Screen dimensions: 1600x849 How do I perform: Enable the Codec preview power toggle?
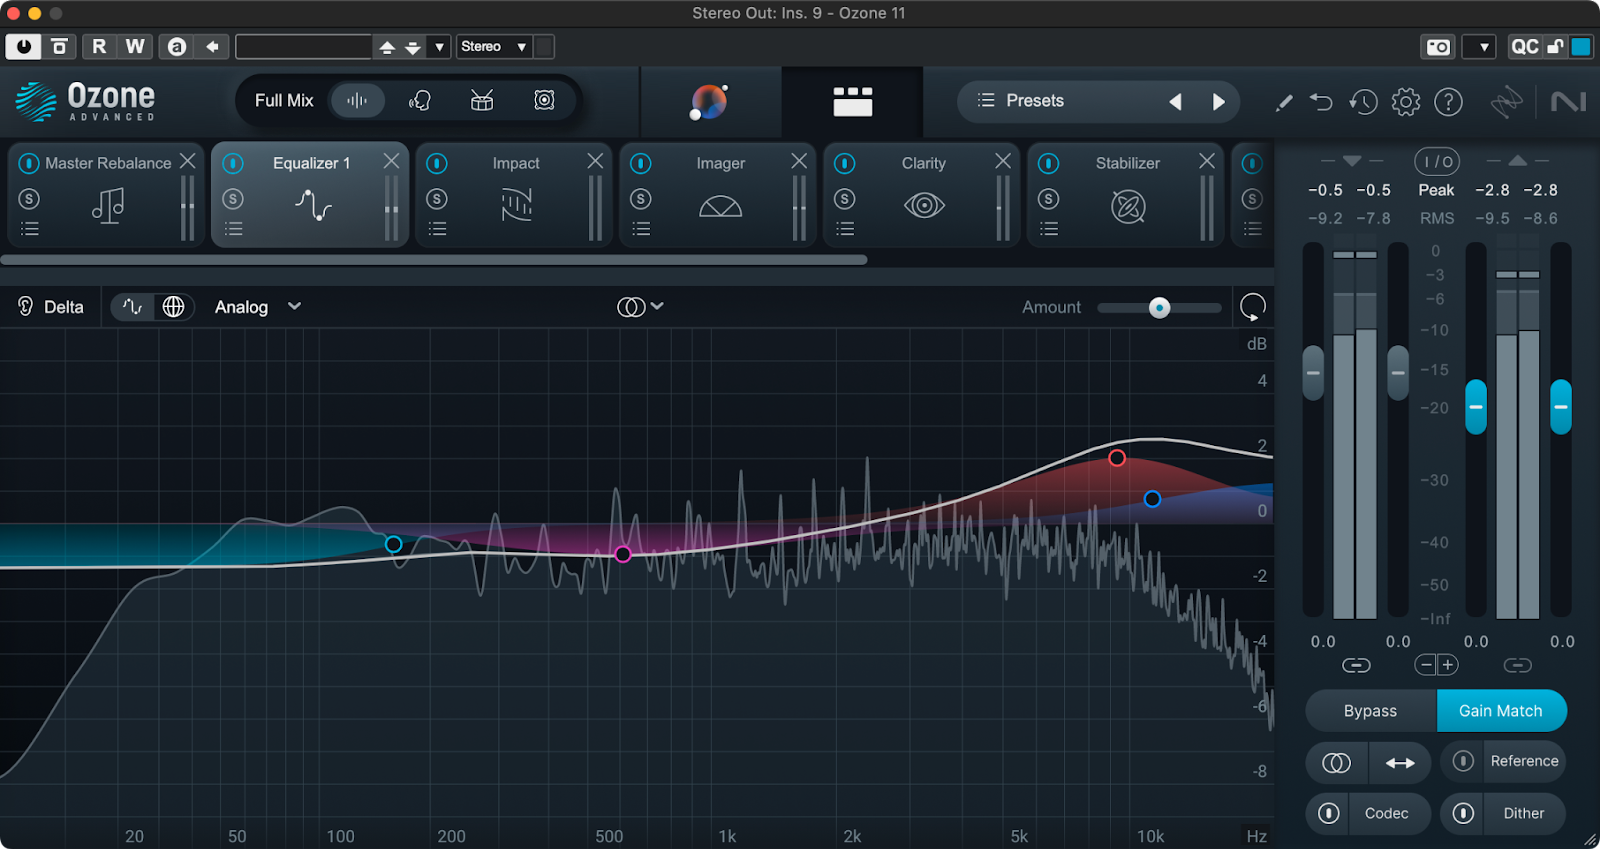1328,813
